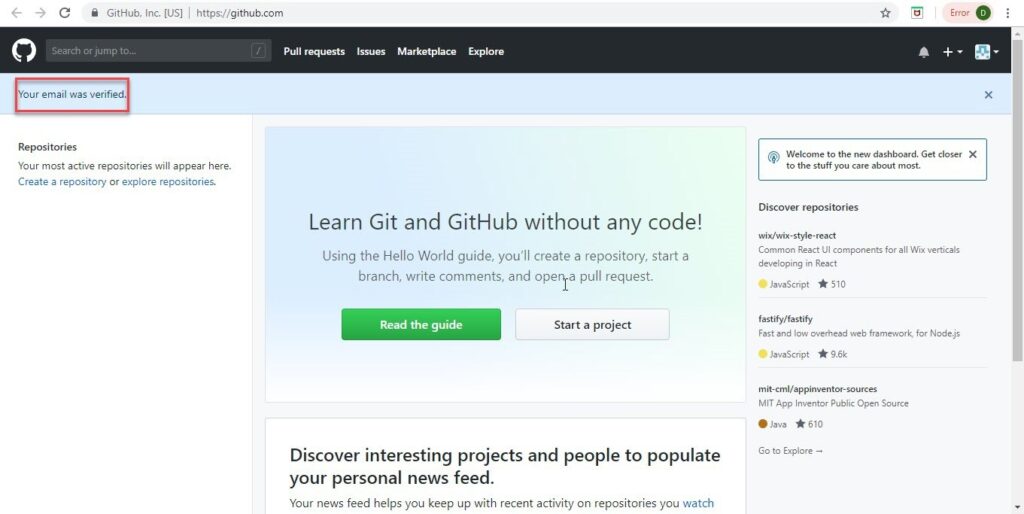This screenshot has width=1024, height=514.
Task: Click the padlock site info icon
Action: [x=95, y=13]
